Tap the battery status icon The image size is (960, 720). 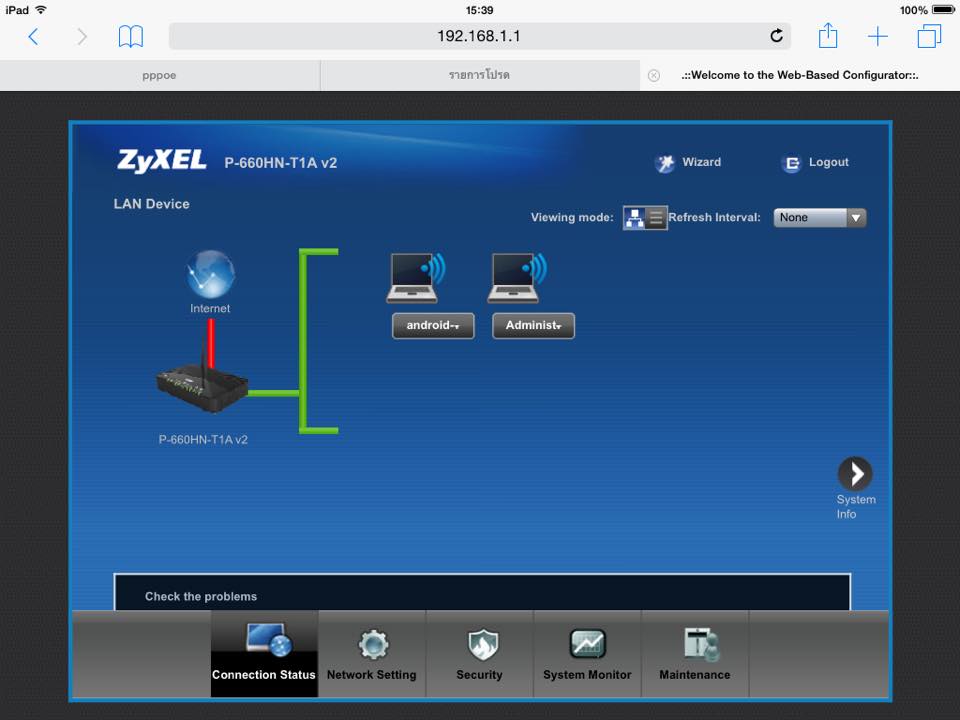pyautogui.click(x=943, y=10)
